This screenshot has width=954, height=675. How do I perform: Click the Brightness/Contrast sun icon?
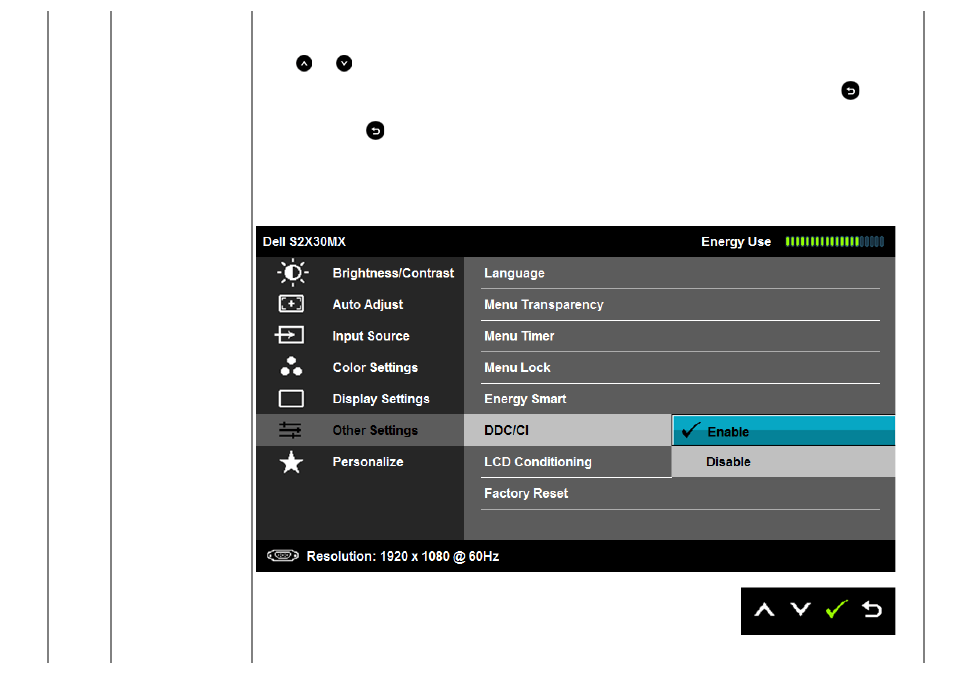(x=292, y=273)
